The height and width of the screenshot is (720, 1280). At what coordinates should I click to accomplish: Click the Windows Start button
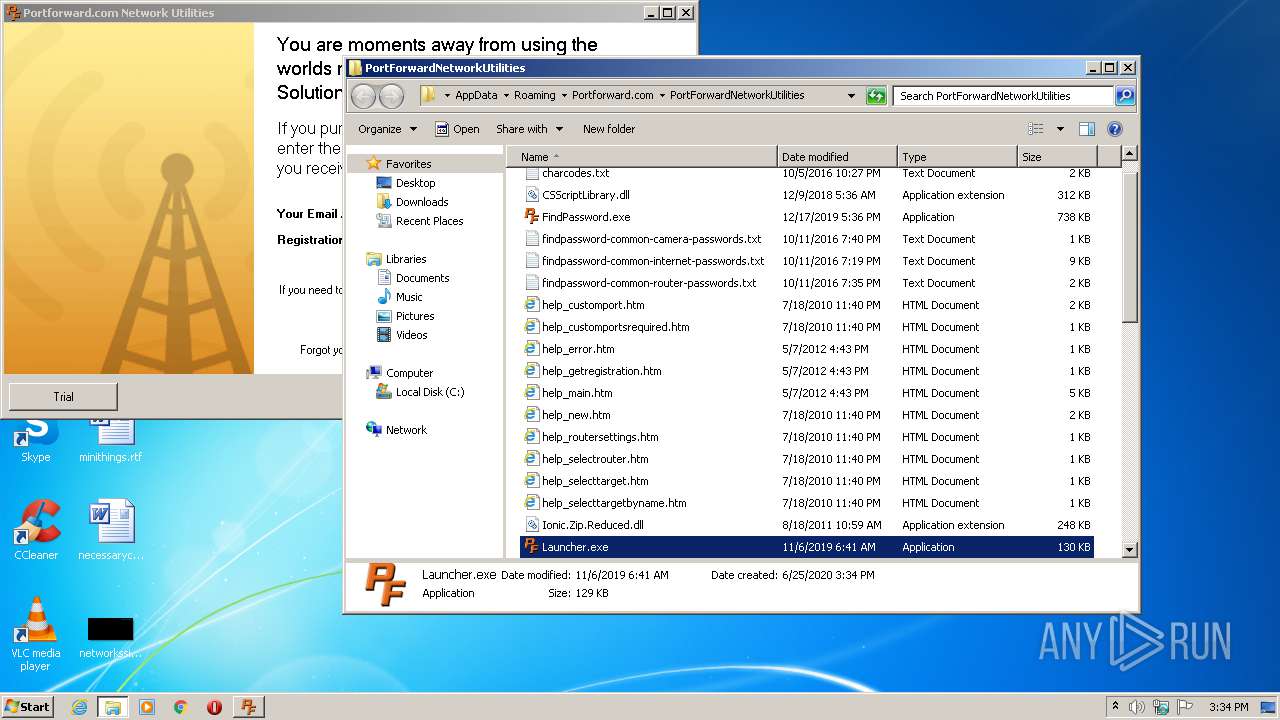(x=28, y=707)
